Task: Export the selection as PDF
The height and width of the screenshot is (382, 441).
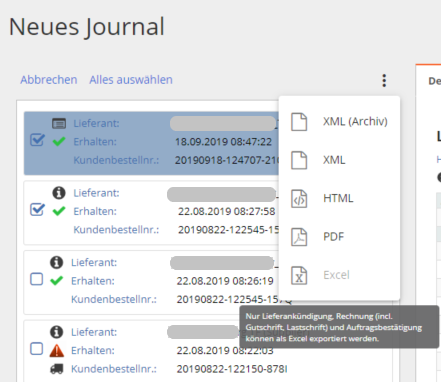Action: coord(339,237)
